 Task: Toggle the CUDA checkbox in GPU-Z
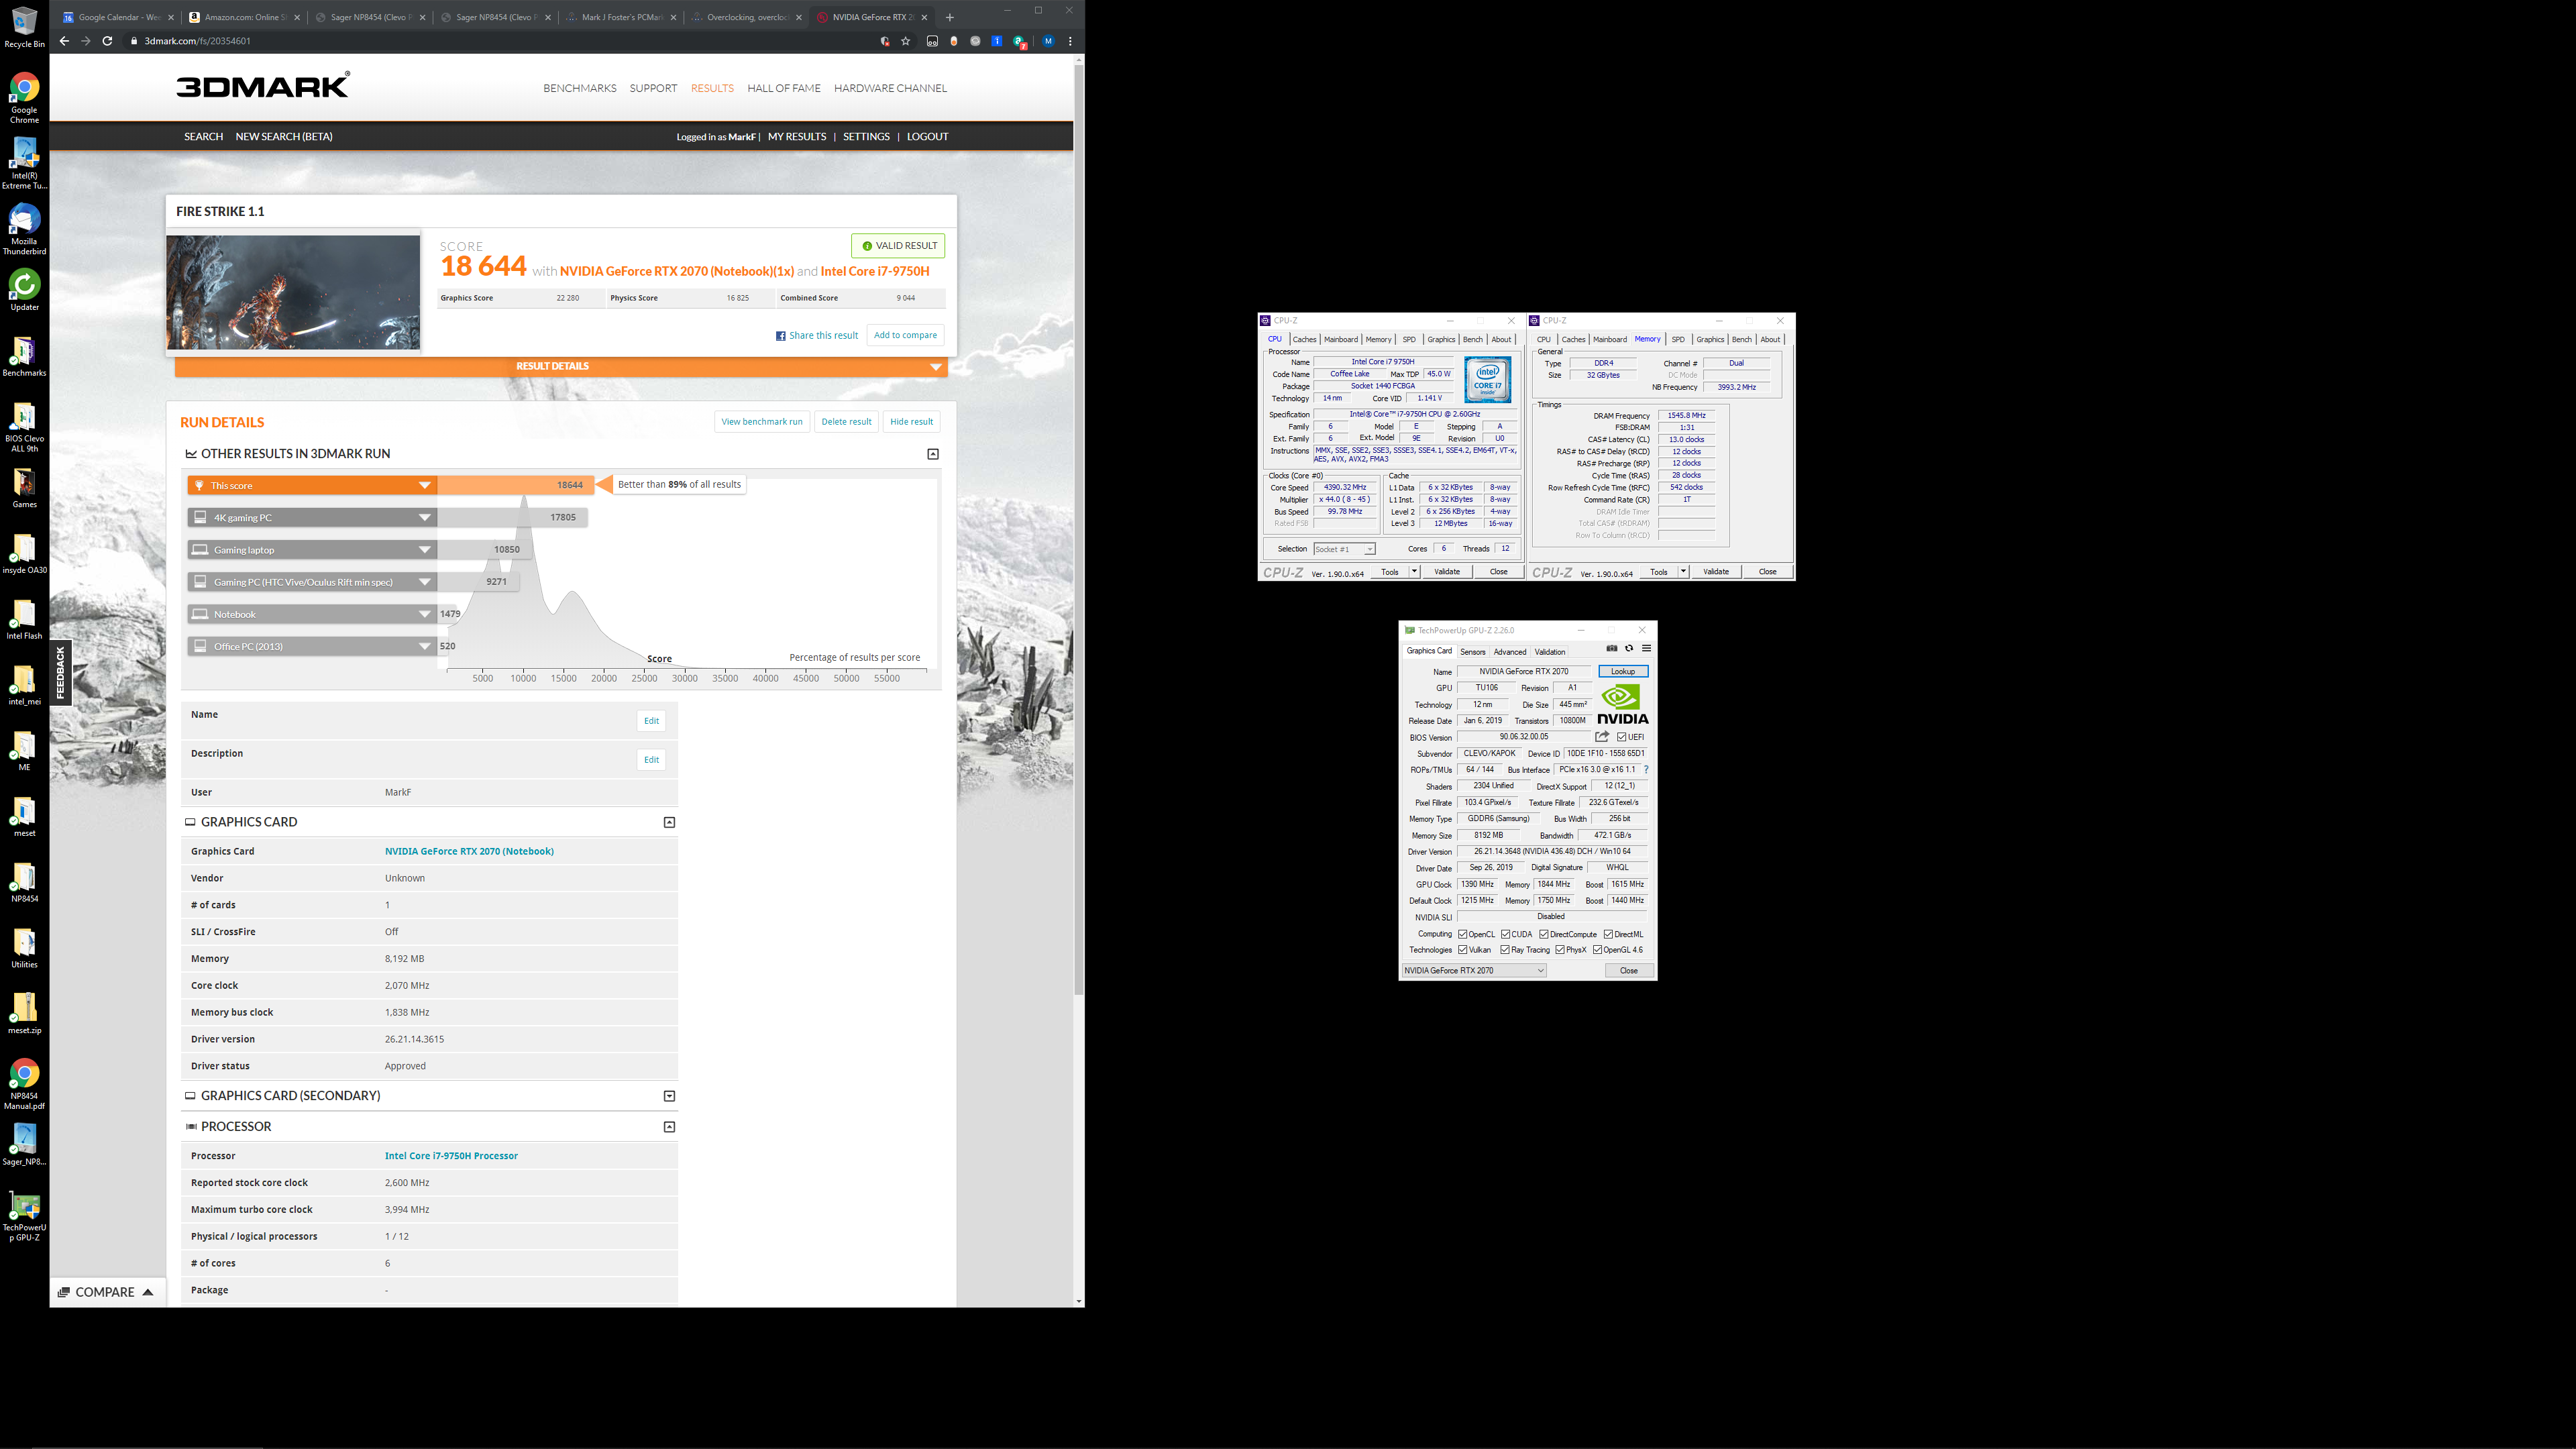(x=1505, y=934)
